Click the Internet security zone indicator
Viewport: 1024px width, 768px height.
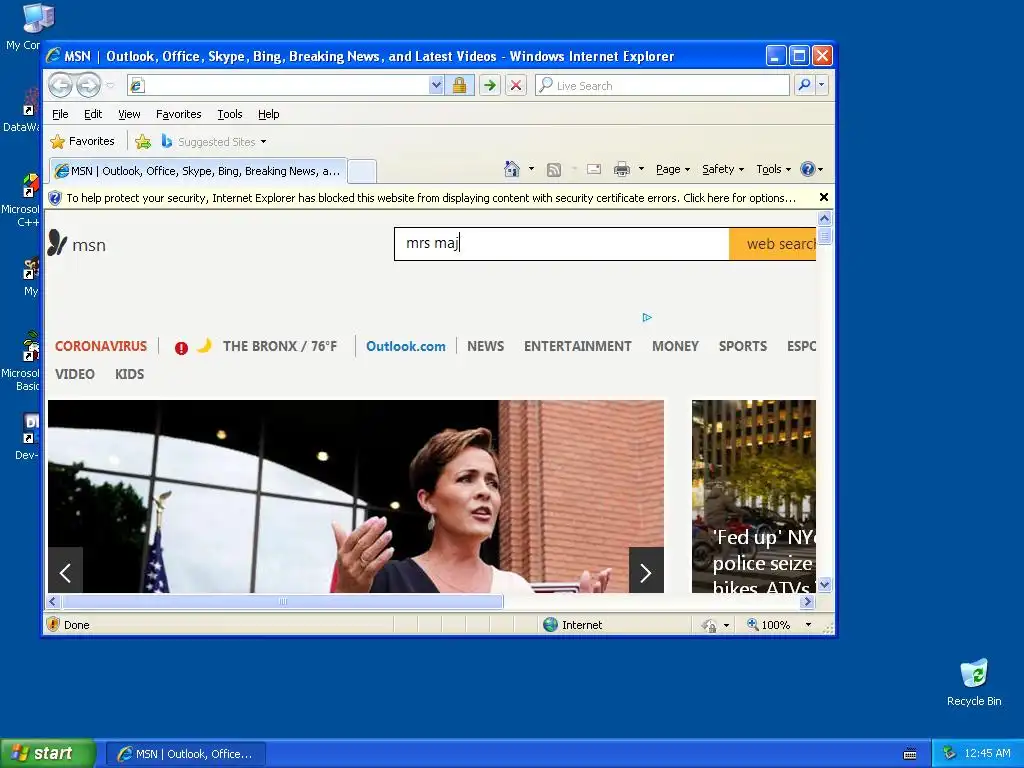[573, 625]
